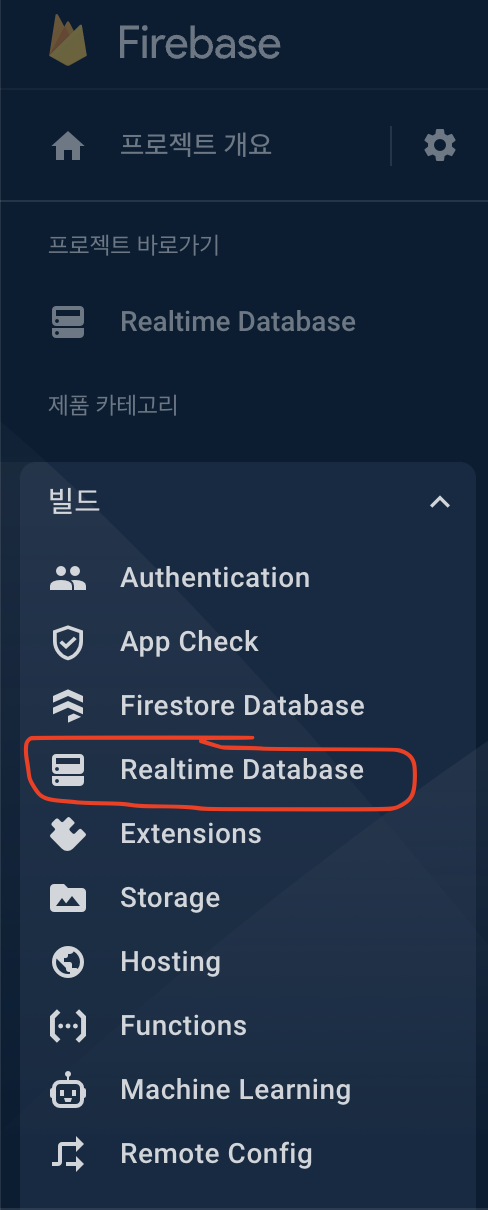Click the Authentication people icon

(68, 578)
